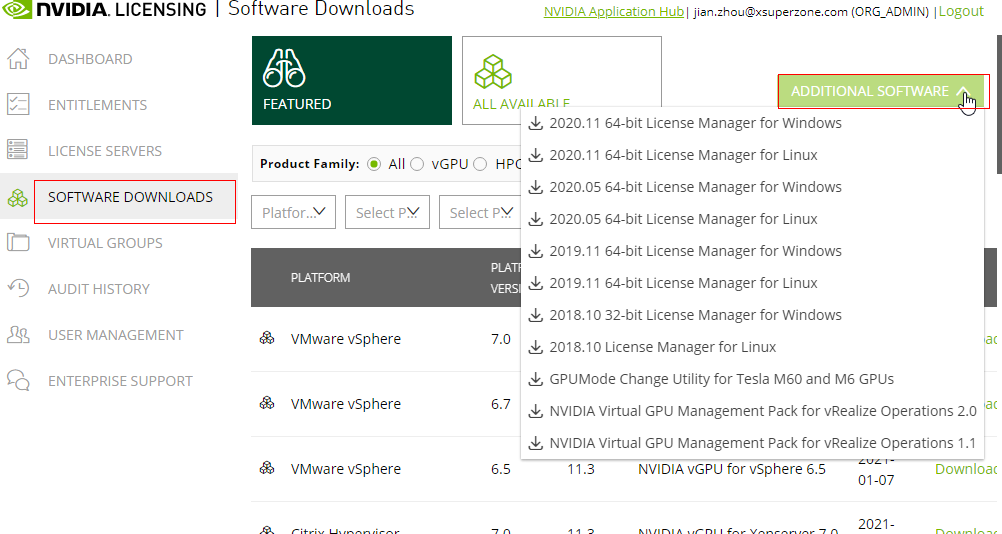
Task: Click download icon for 2019.11 Windows License Manager
Action: 536,251
